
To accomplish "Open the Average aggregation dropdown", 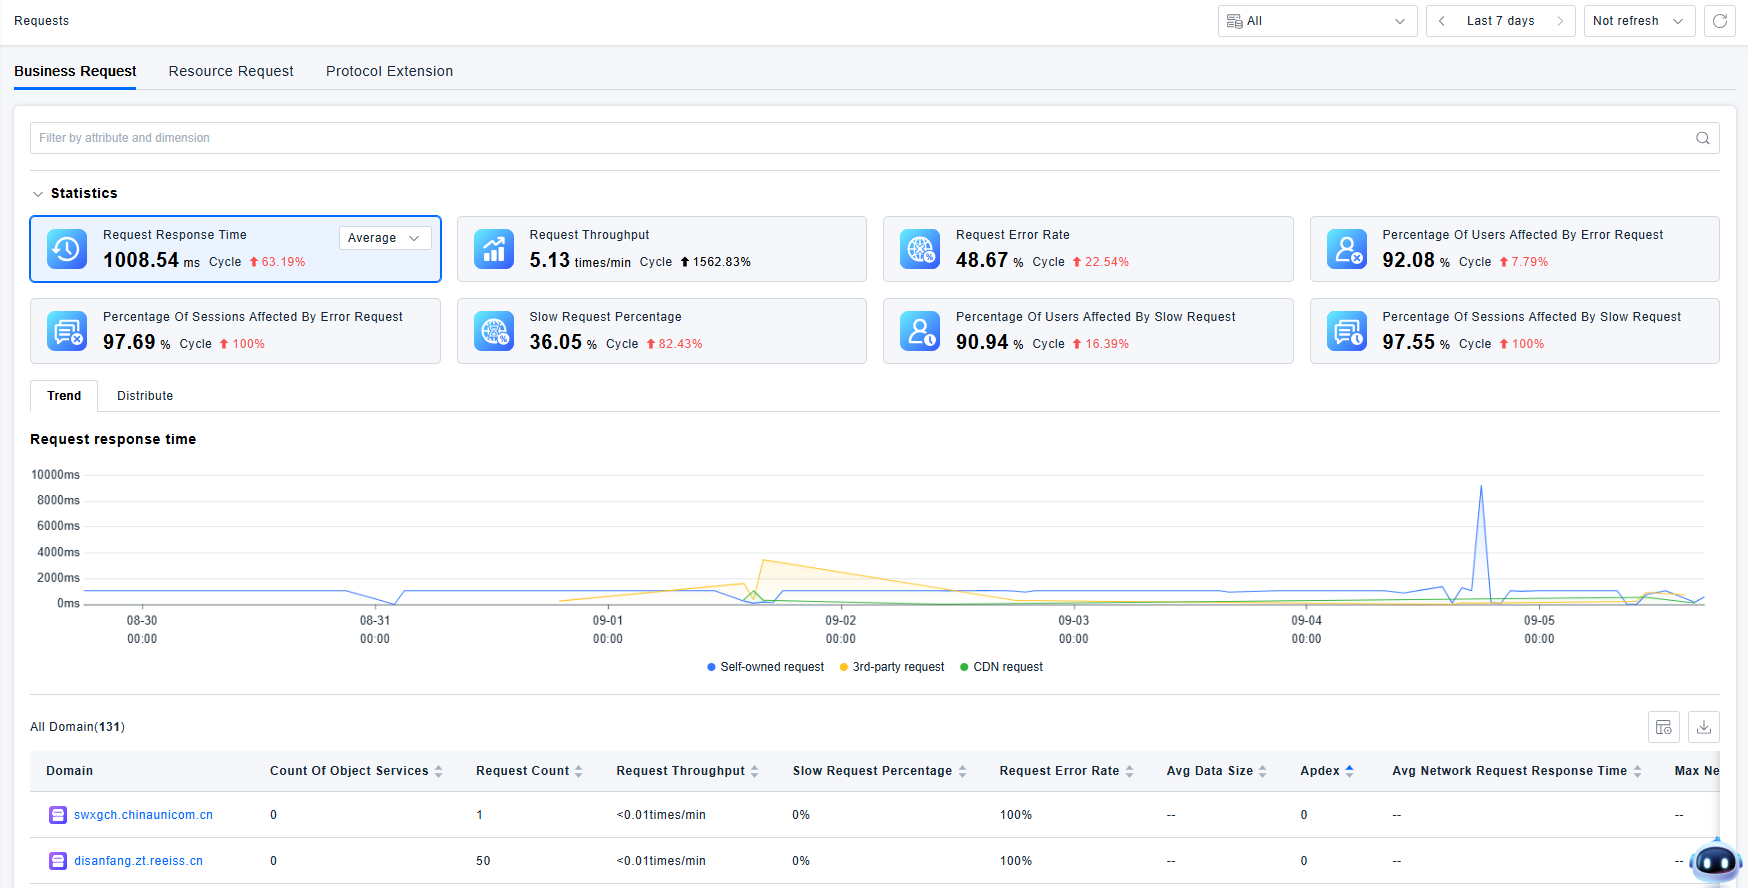I will click(x=385, y=238).
